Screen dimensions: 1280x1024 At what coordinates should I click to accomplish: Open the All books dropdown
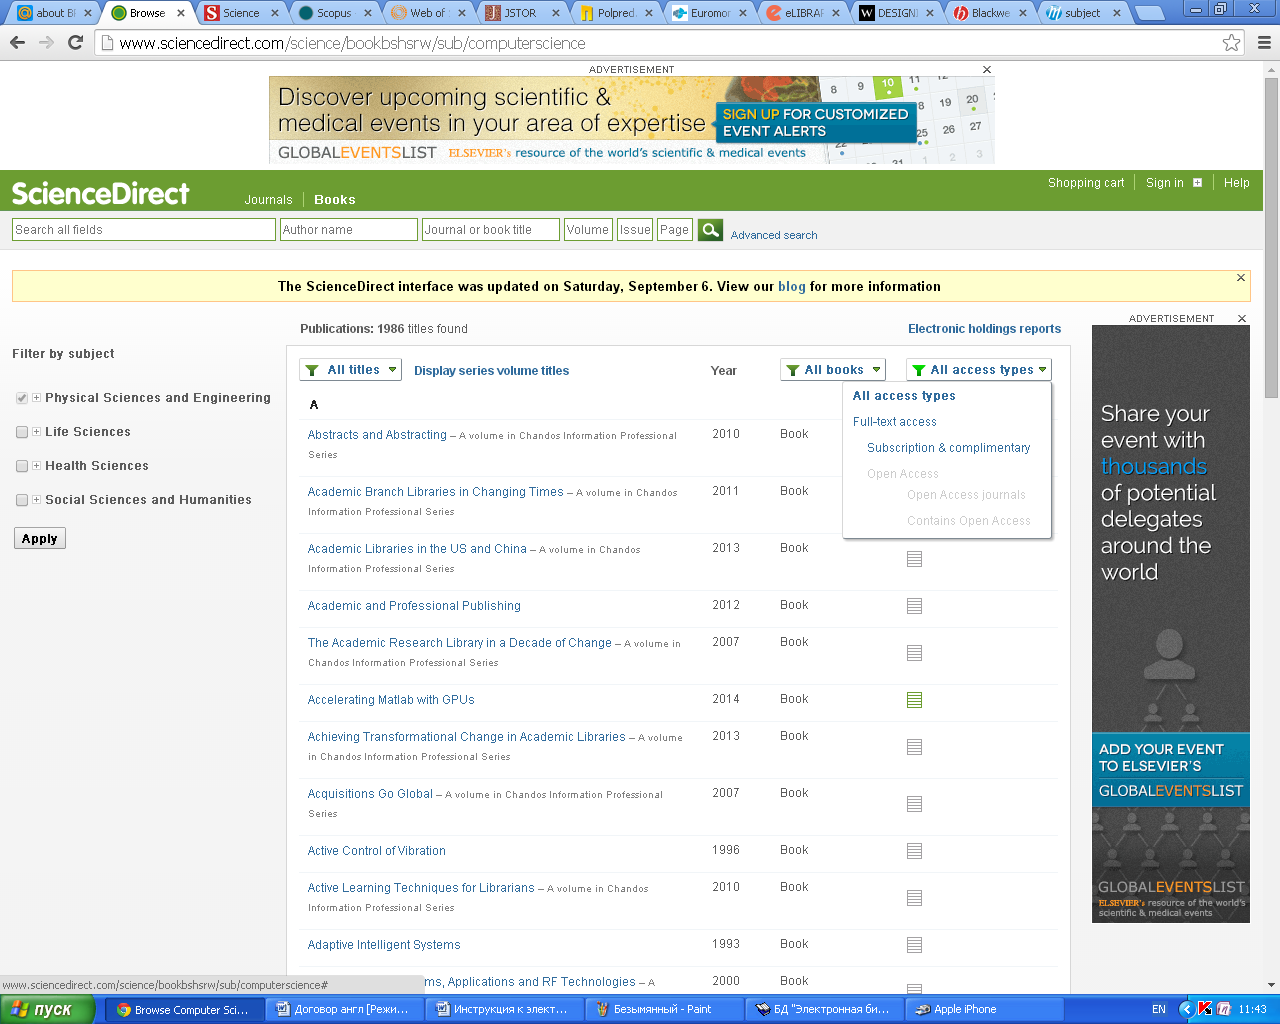[833, 370]
